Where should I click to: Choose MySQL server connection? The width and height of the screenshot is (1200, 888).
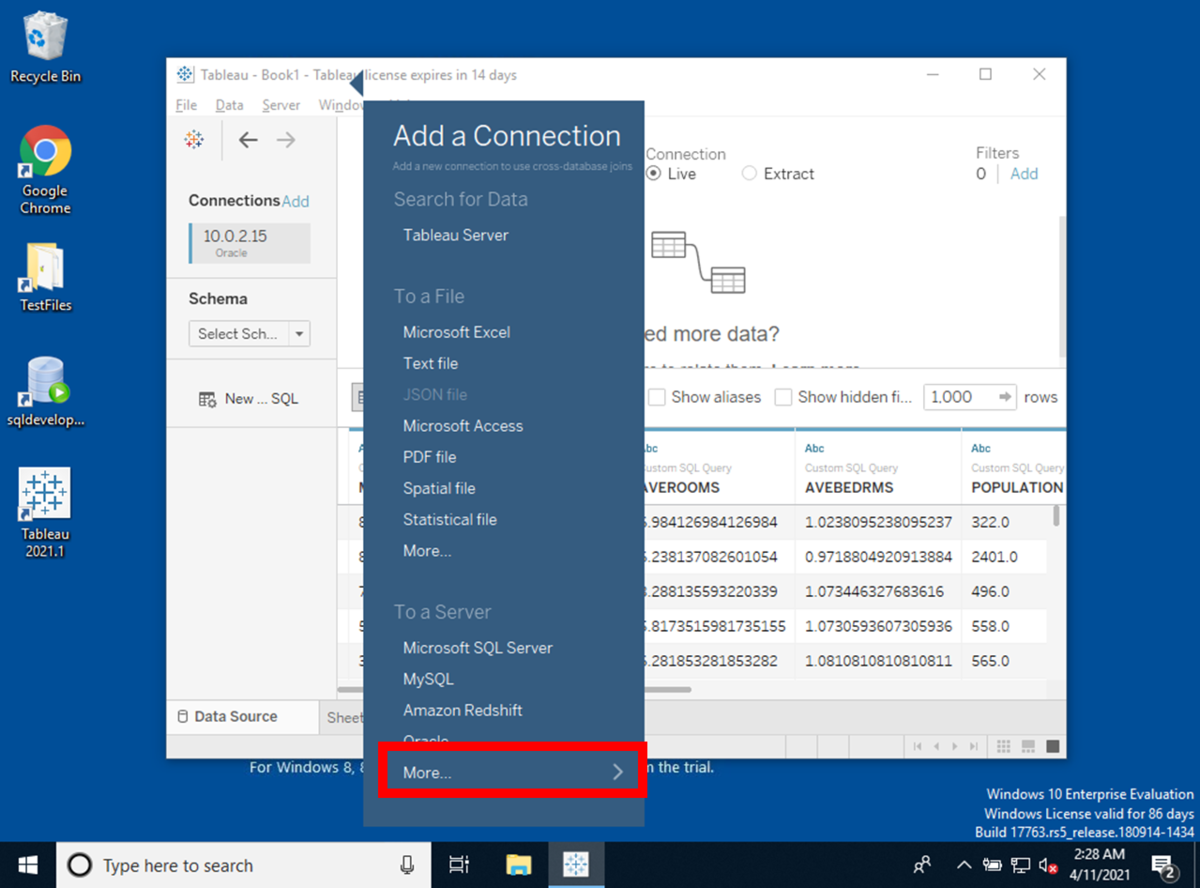428,679
